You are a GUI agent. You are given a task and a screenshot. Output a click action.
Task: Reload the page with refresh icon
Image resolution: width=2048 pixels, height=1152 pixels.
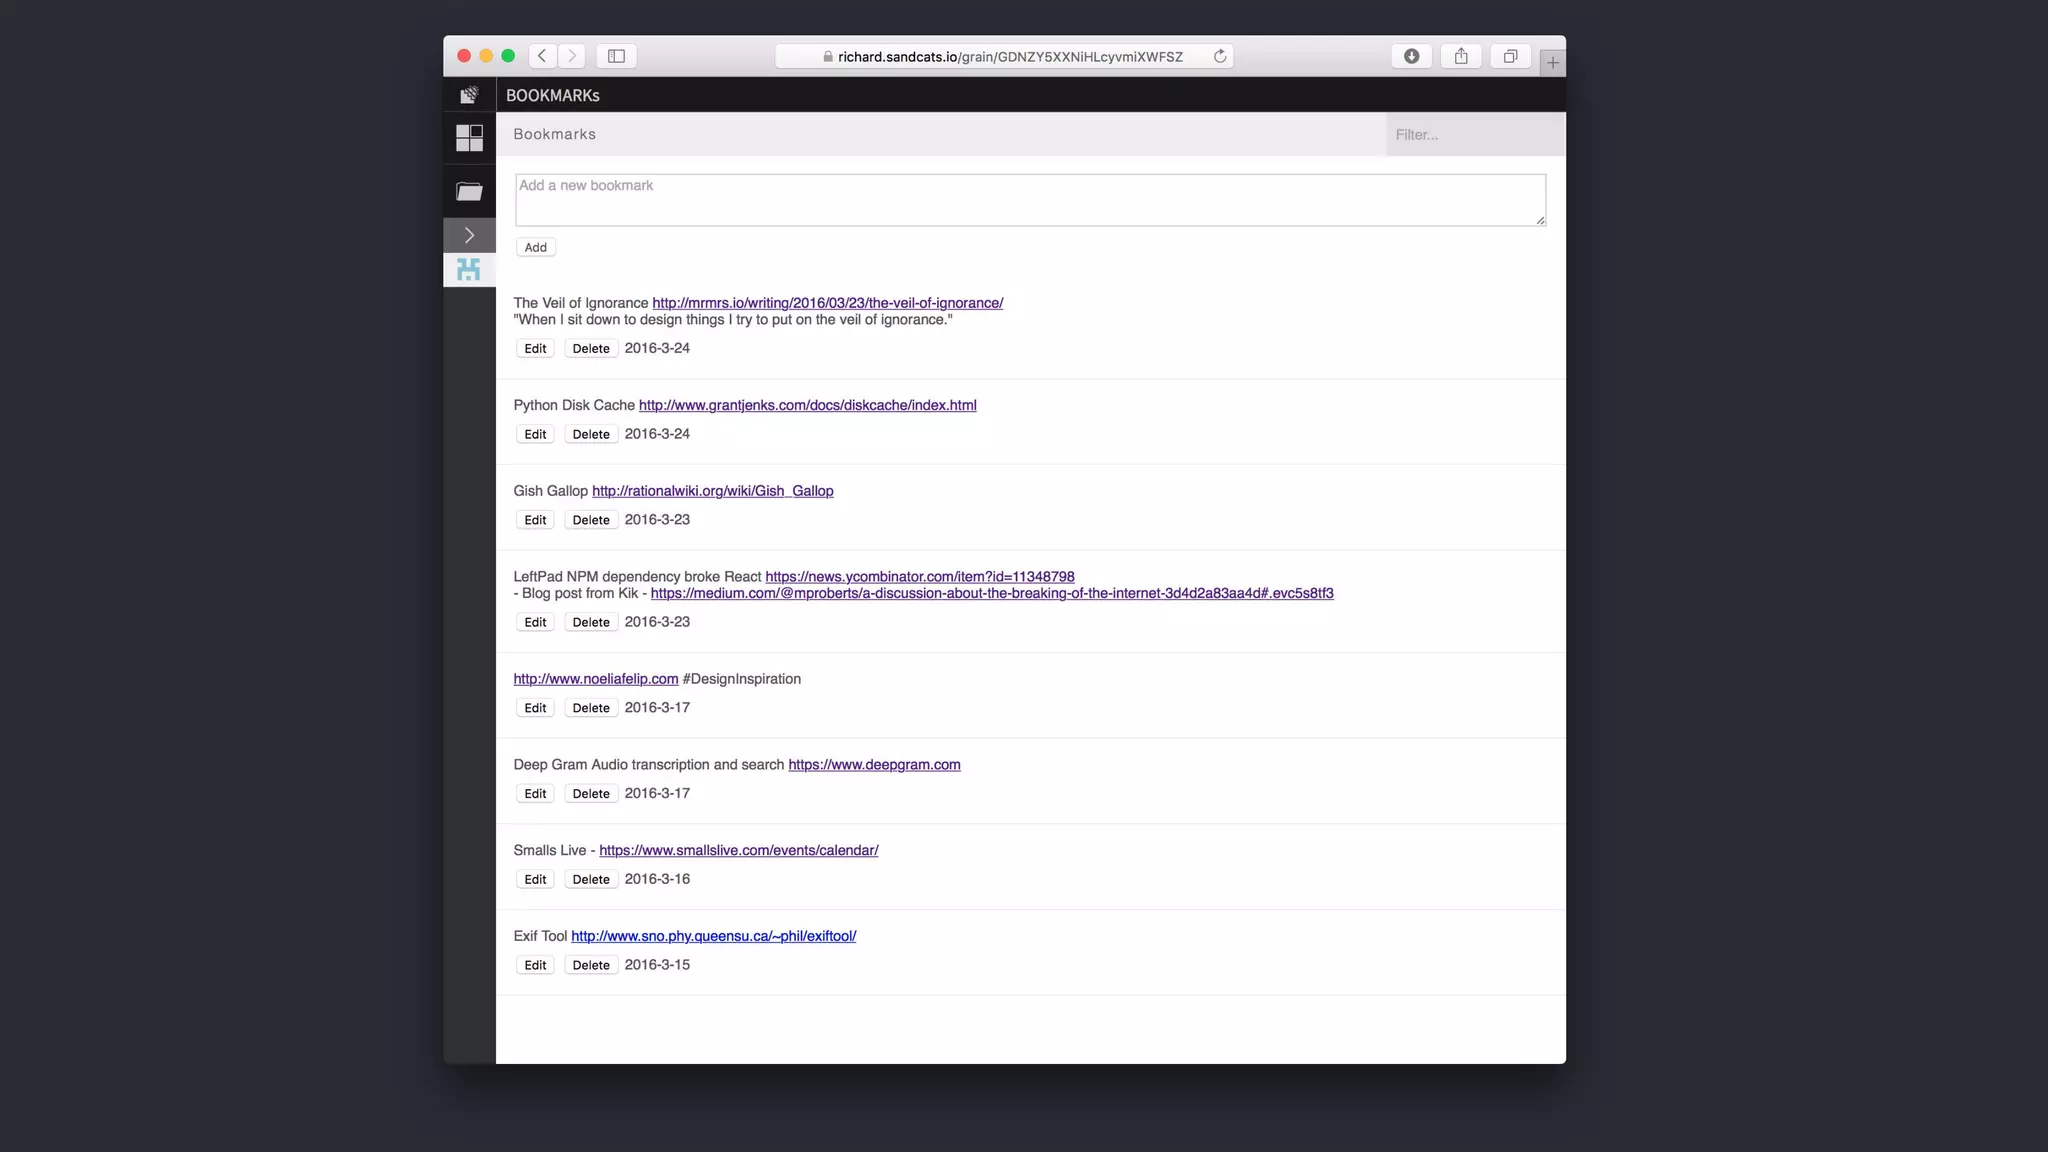pos(1220,56)
